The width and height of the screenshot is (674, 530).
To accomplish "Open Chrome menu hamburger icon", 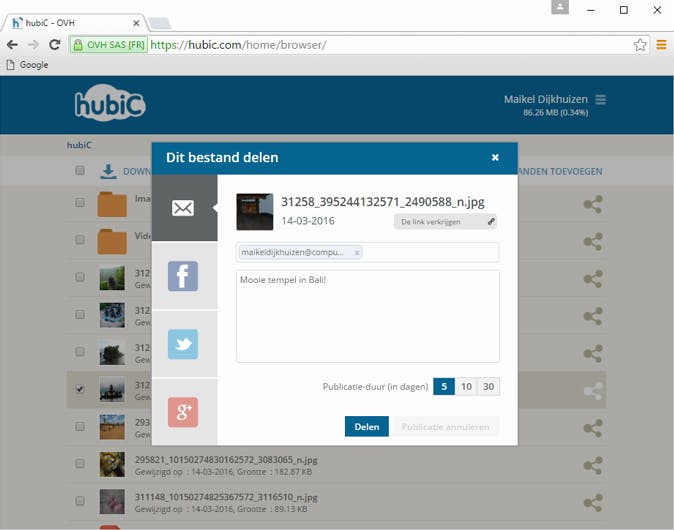I will (662, 45).
